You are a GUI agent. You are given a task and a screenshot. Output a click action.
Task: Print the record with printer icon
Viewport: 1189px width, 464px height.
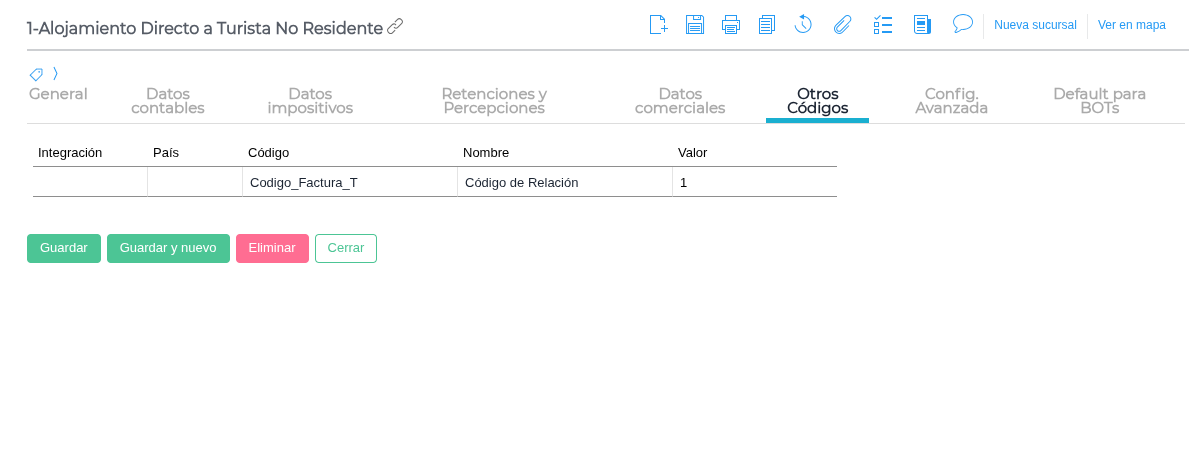[x=731, y=25]
